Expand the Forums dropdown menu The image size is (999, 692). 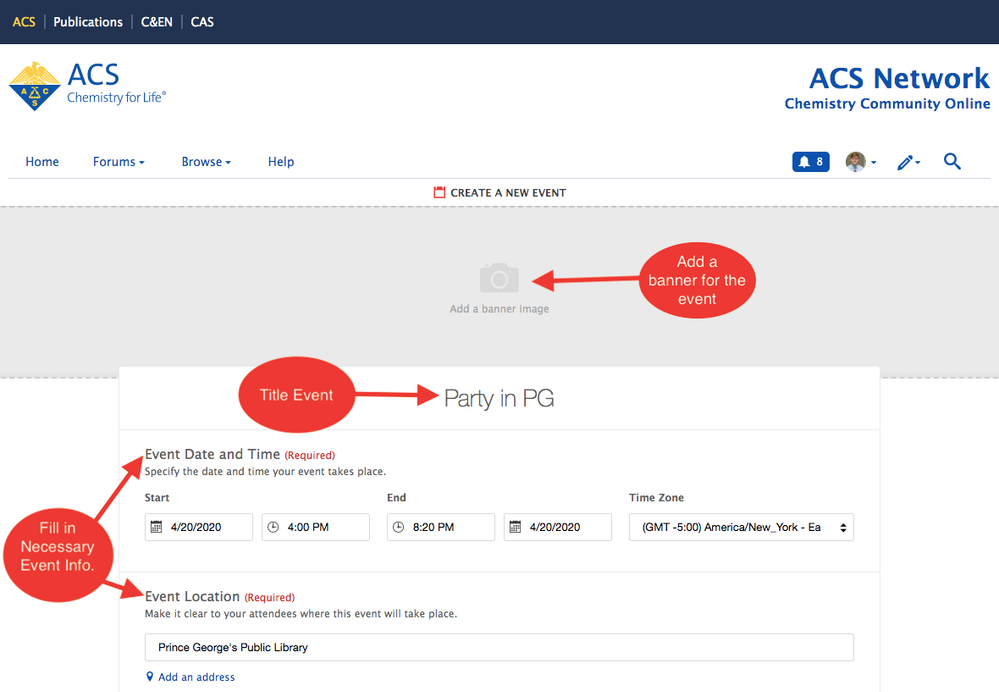click(118, 162)
